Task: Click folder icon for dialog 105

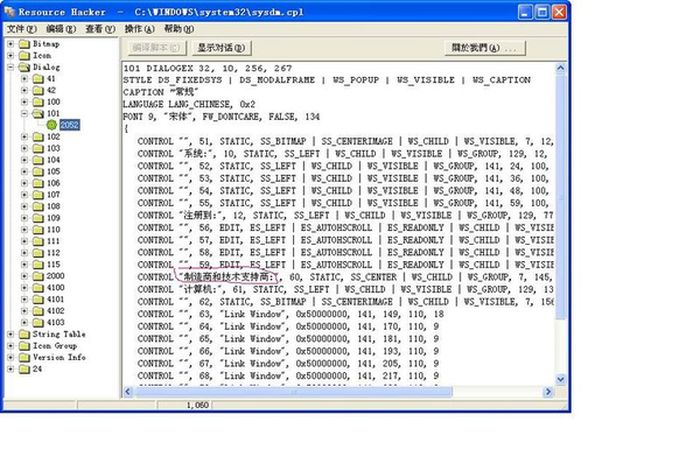Action: coord(38,171)
